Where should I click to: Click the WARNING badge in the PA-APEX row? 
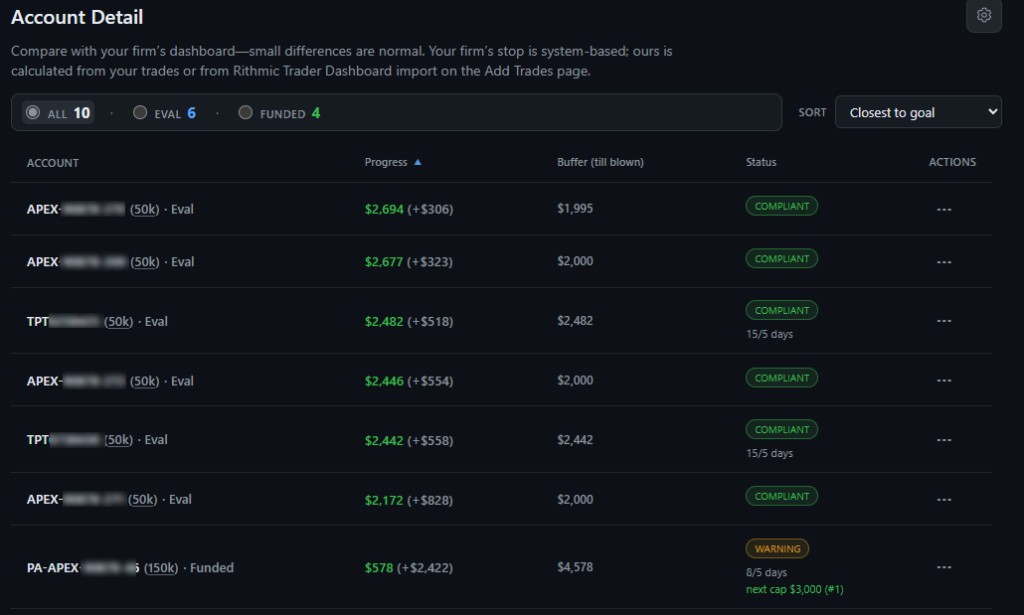click(777, 549)
